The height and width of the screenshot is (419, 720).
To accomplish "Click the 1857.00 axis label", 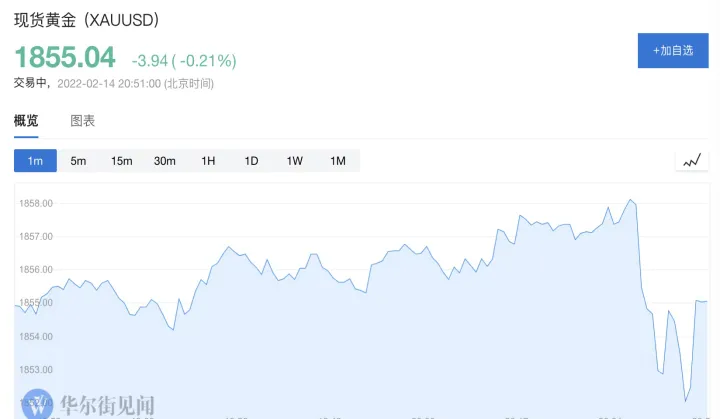I will click(x=36, y=237).
